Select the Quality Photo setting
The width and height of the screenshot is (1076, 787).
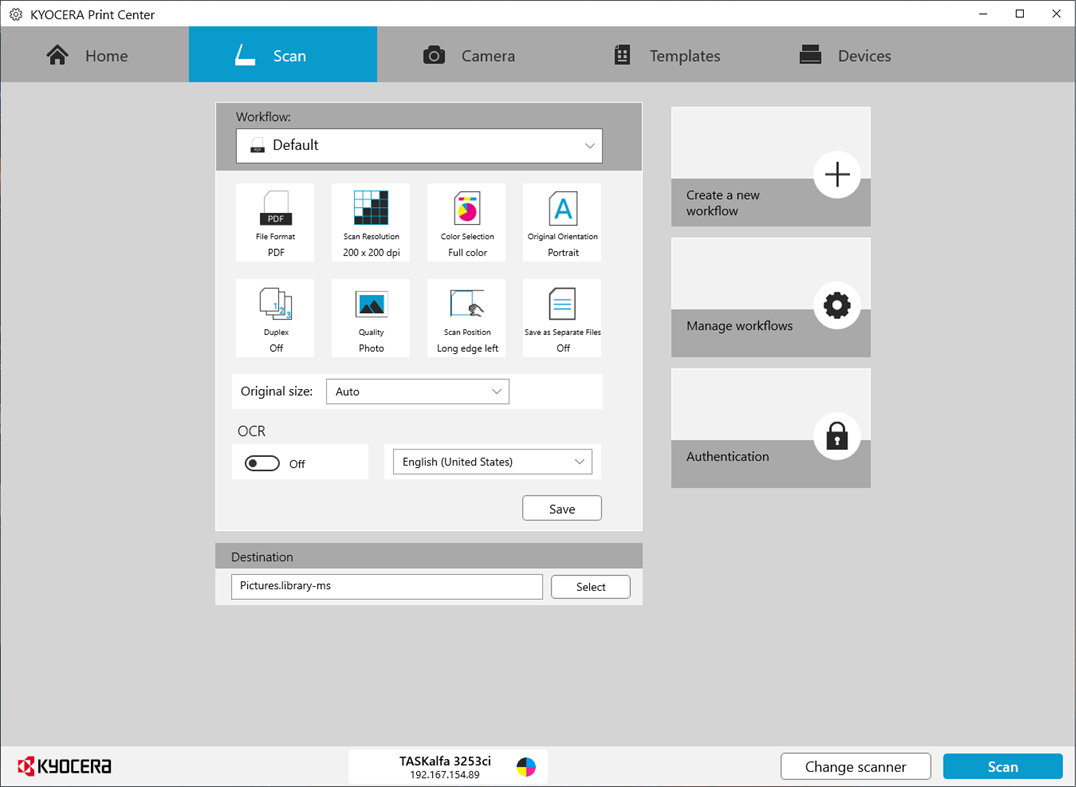(370, 317)
